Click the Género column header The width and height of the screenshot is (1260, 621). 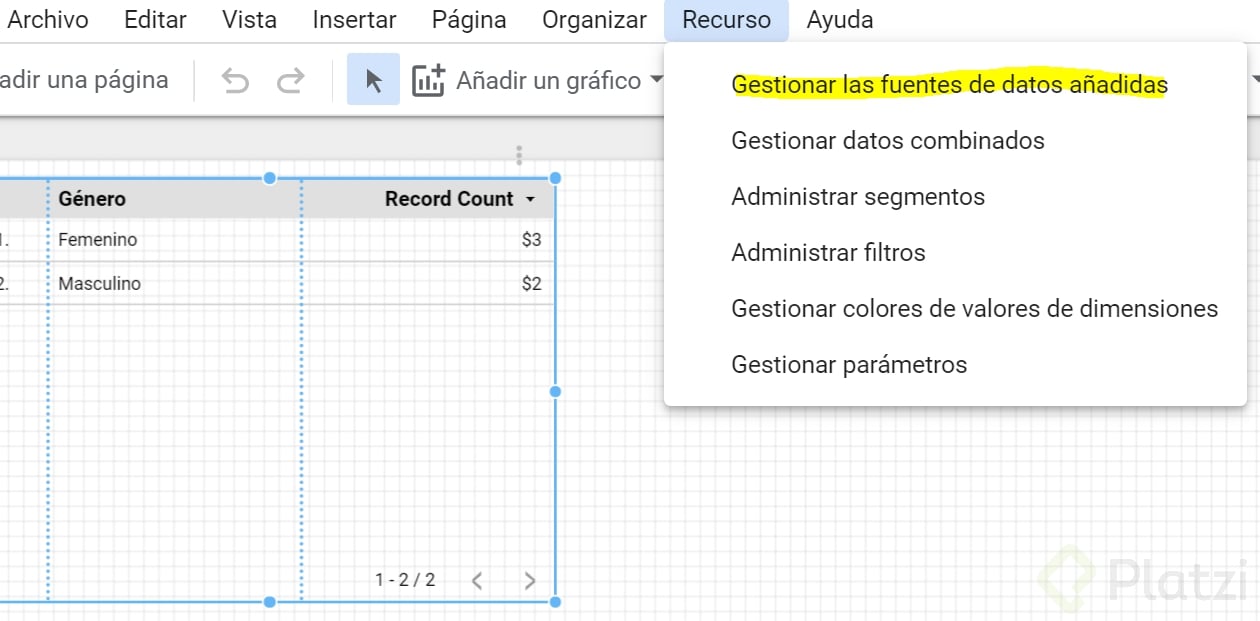92,199
